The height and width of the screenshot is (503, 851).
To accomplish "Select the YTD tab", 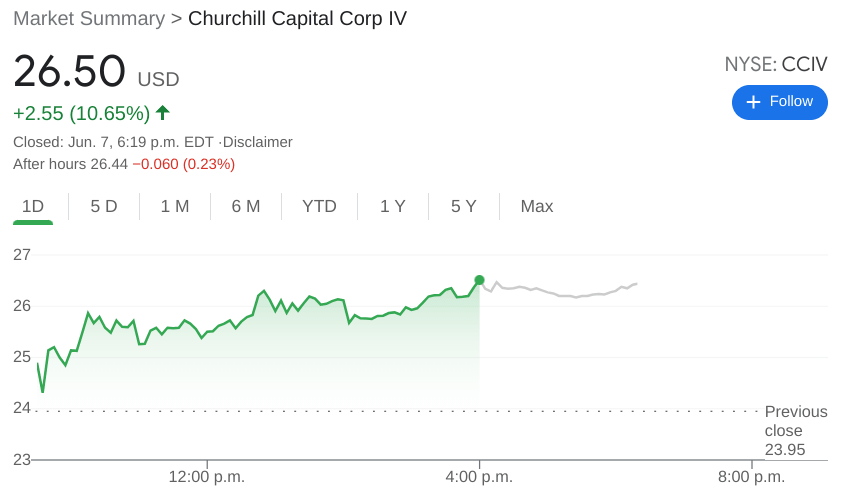I will coord(319,207).
